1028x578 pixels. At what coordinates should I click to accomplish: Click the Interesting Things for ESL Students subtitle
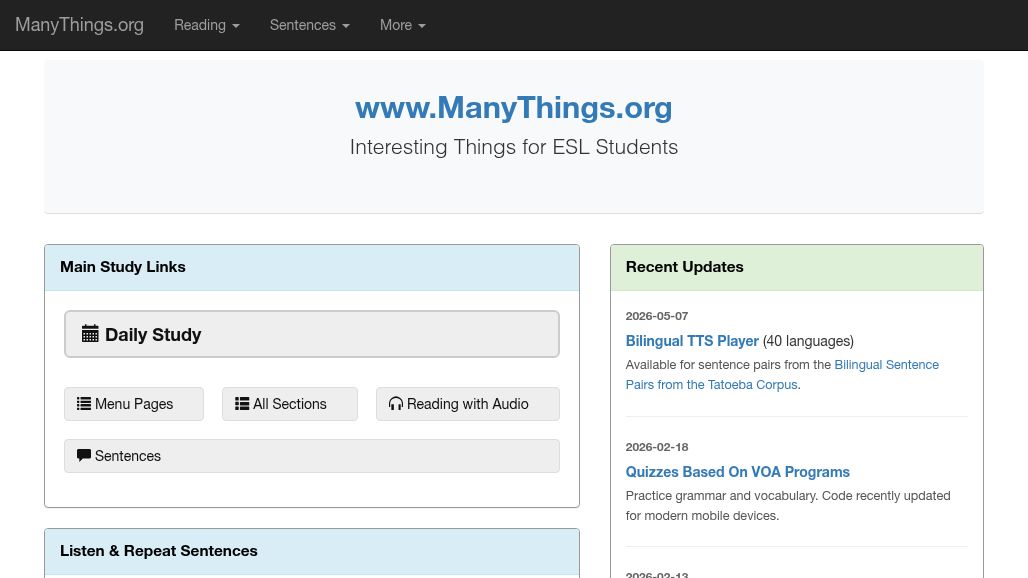(514, 147)
